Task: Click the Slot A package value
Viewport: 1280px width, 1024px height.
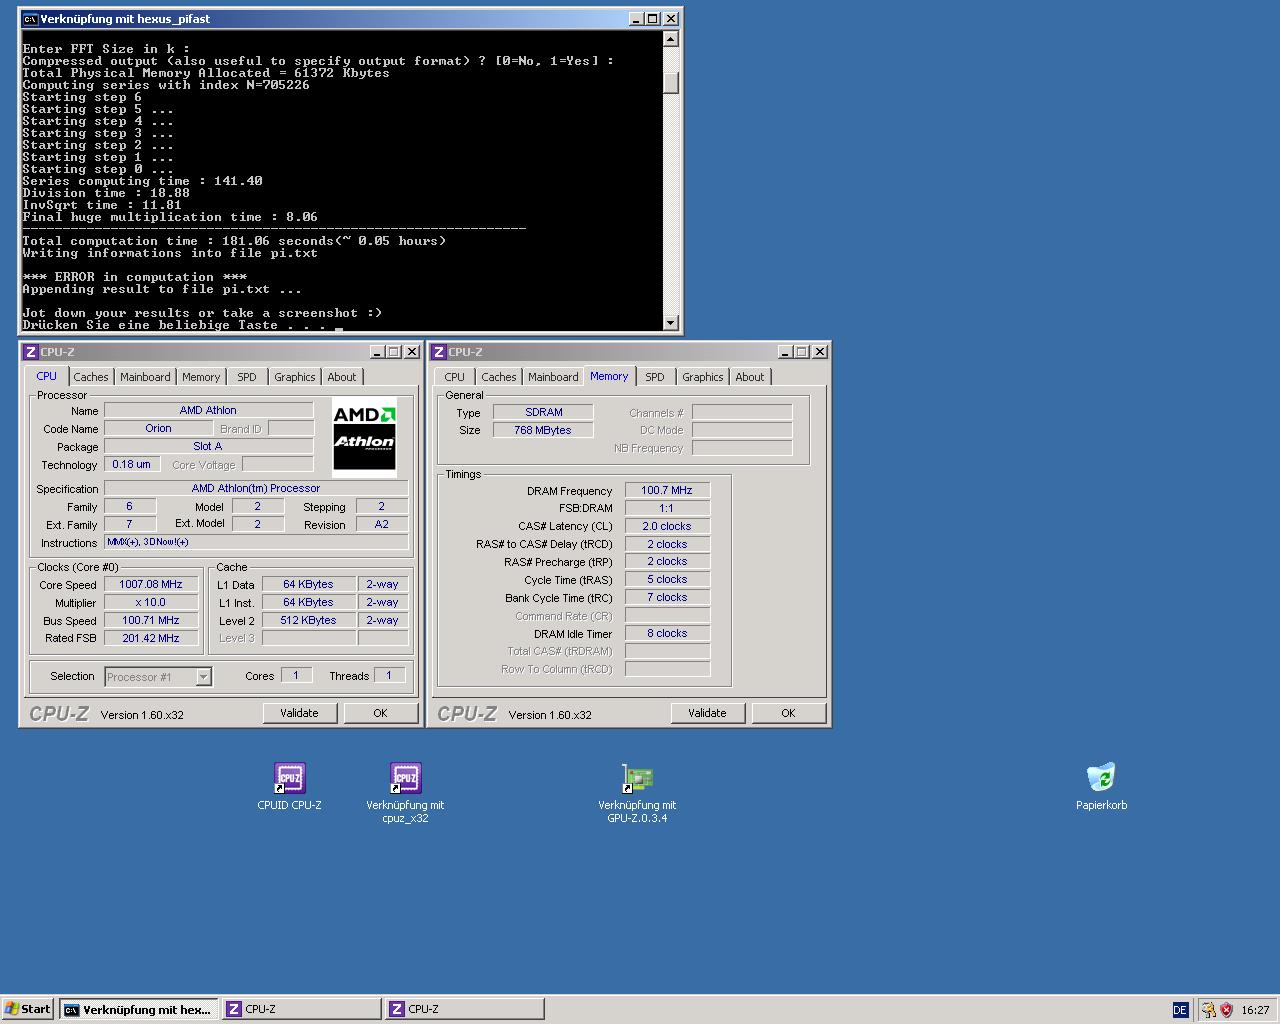Action: [x=208, y=446]
